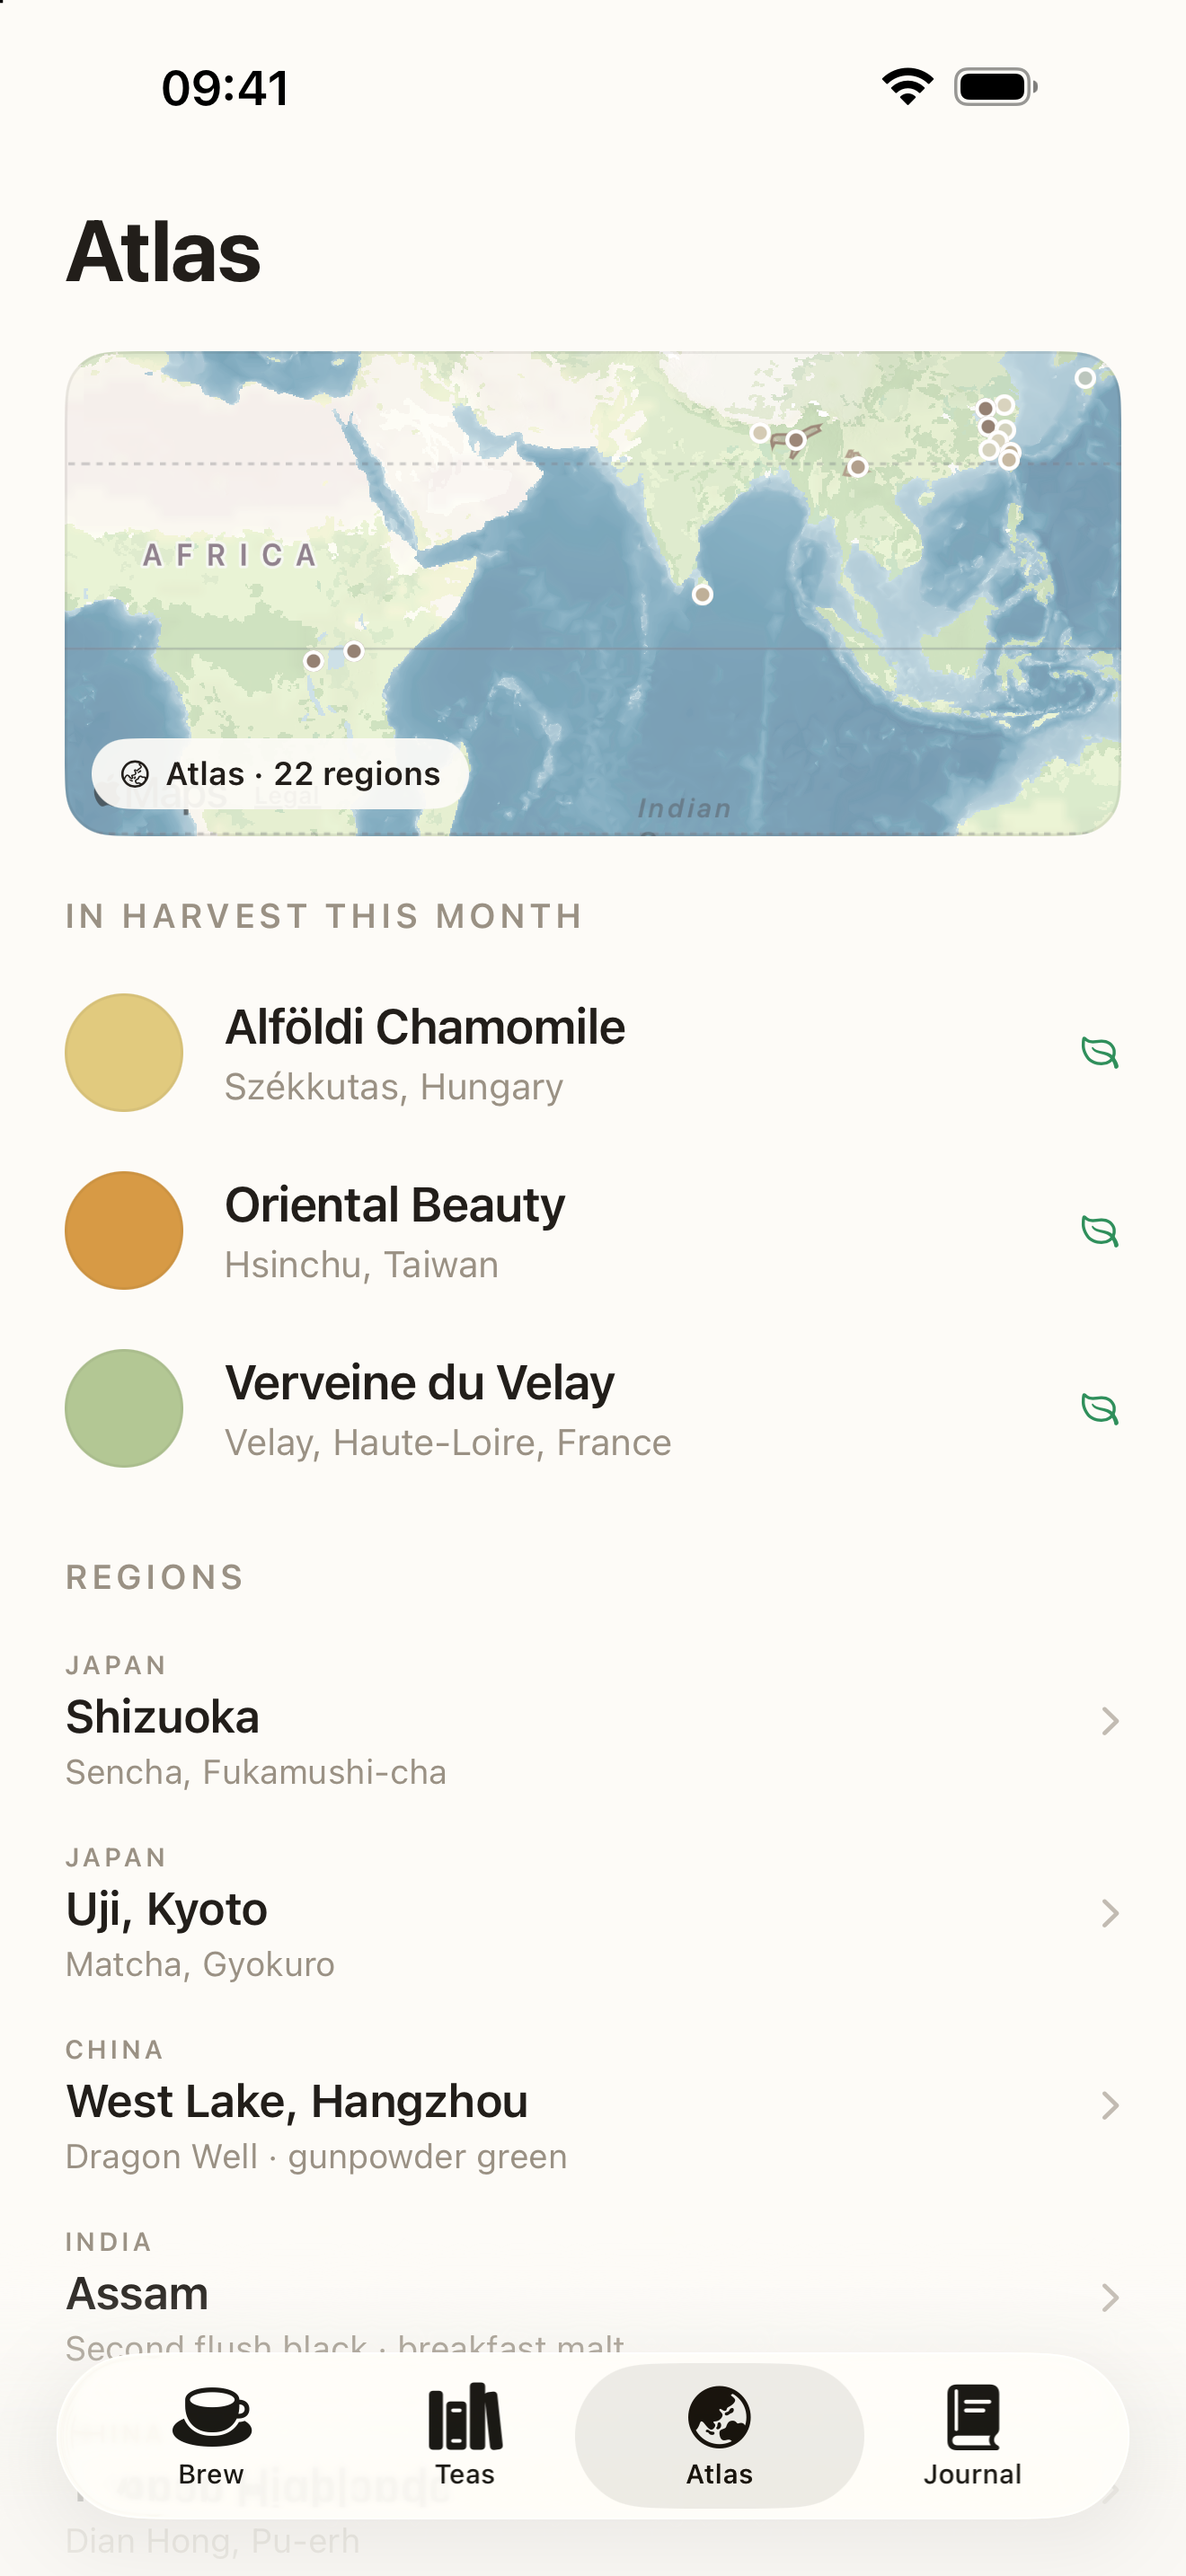
Task: Open the Oriental Beauty harvest entry
Action: (593, 1230)
